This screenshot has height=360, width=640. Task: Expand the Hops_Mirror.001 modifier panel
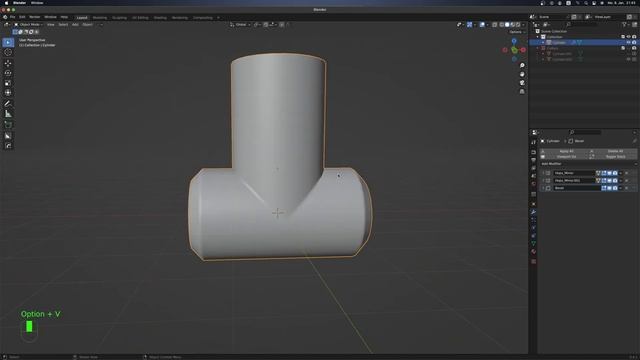pyautogui.click(x=543, y=180)
